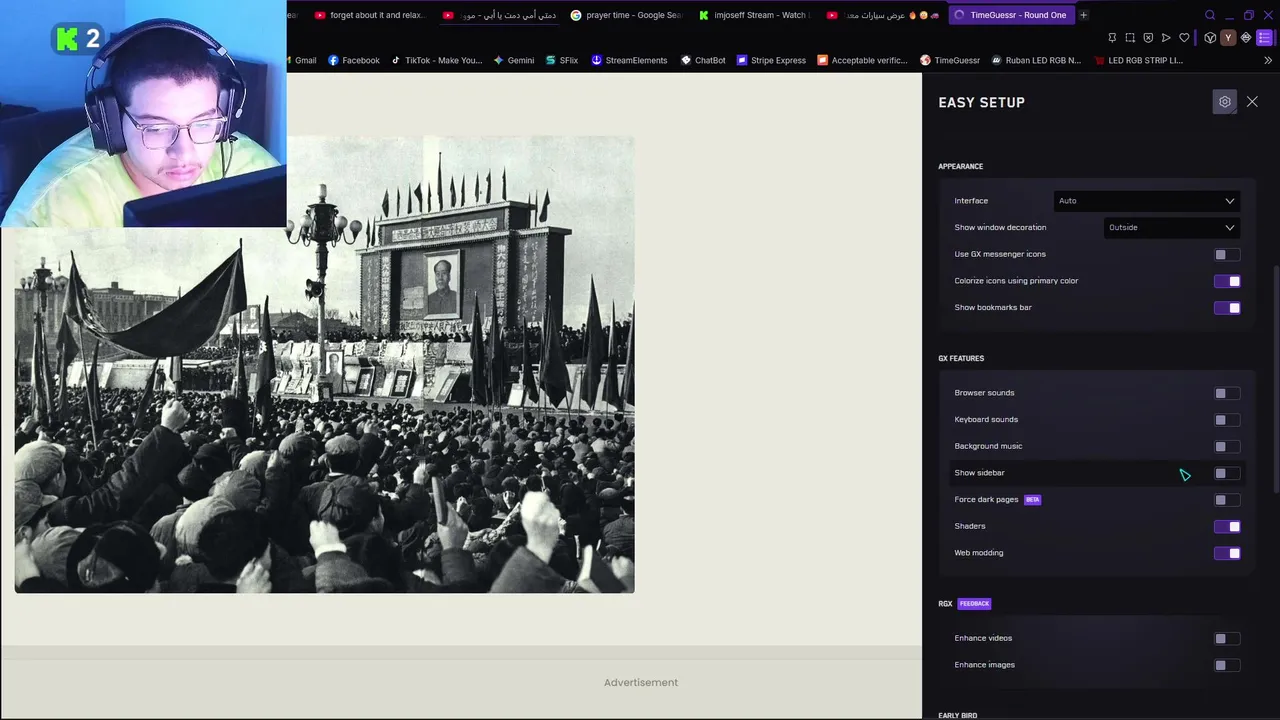Toggle the Easy Setup list icon
The width and height of the screenshot is (1280, 720).
point(1265,38)
